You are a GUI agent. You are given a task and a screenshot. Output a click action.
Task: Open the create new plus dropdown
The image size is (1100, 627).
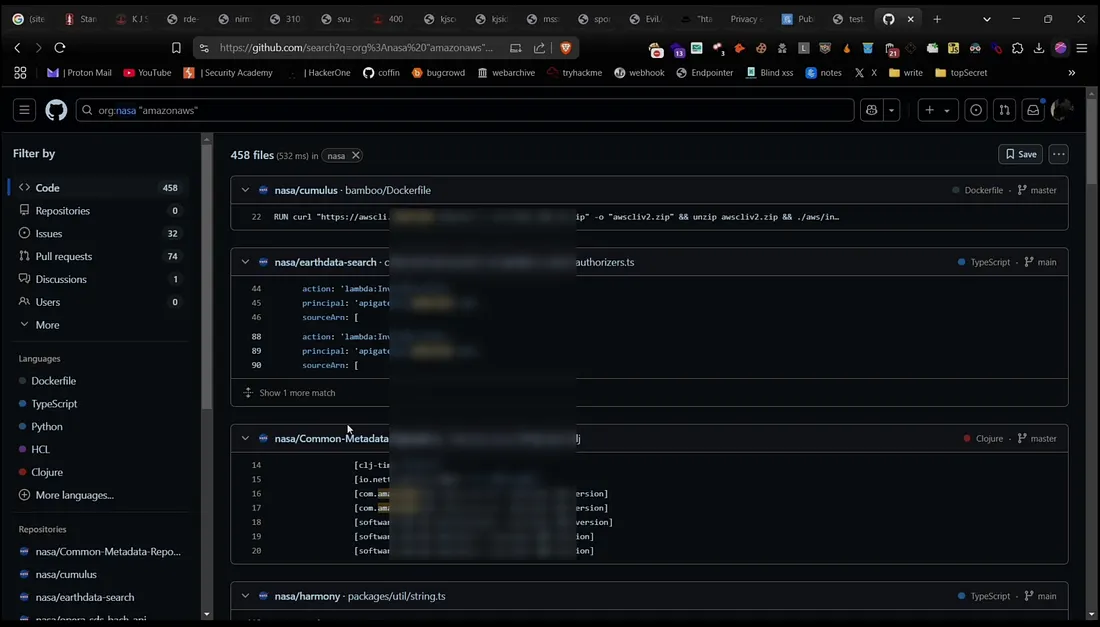click(937, 110)
